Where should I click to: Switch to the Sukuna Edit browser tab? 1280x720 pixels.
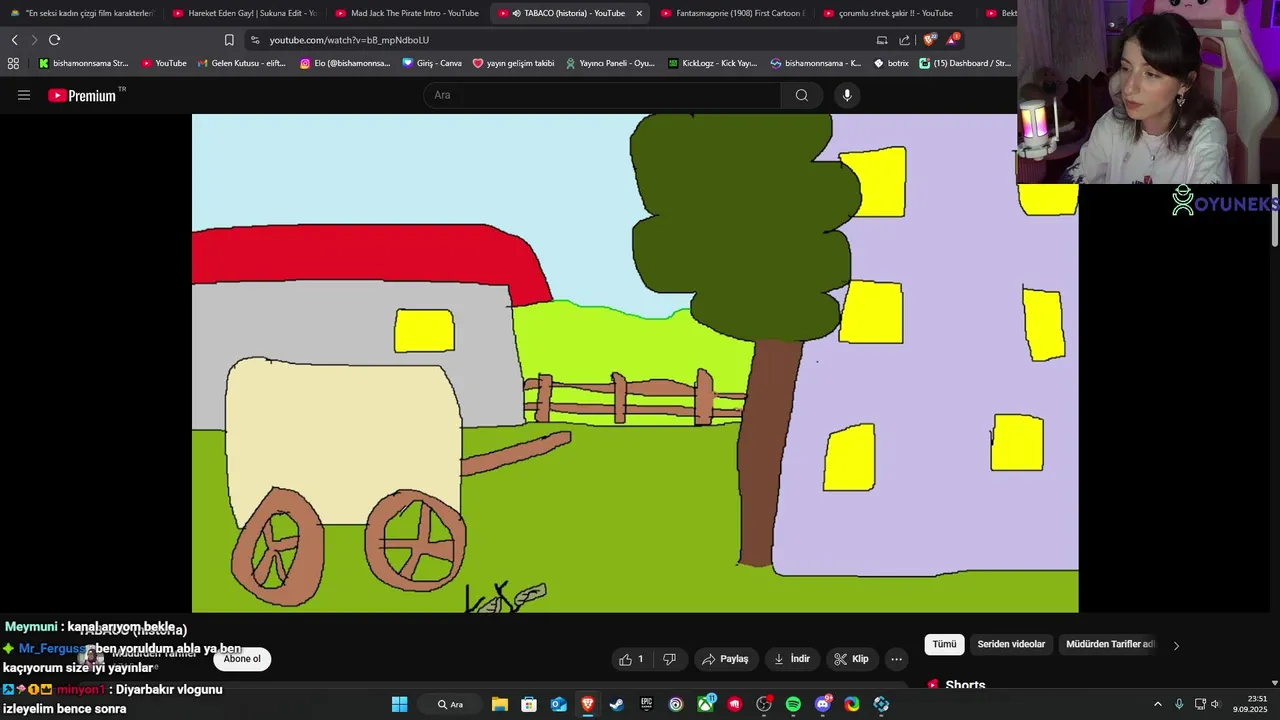[244, 13]
